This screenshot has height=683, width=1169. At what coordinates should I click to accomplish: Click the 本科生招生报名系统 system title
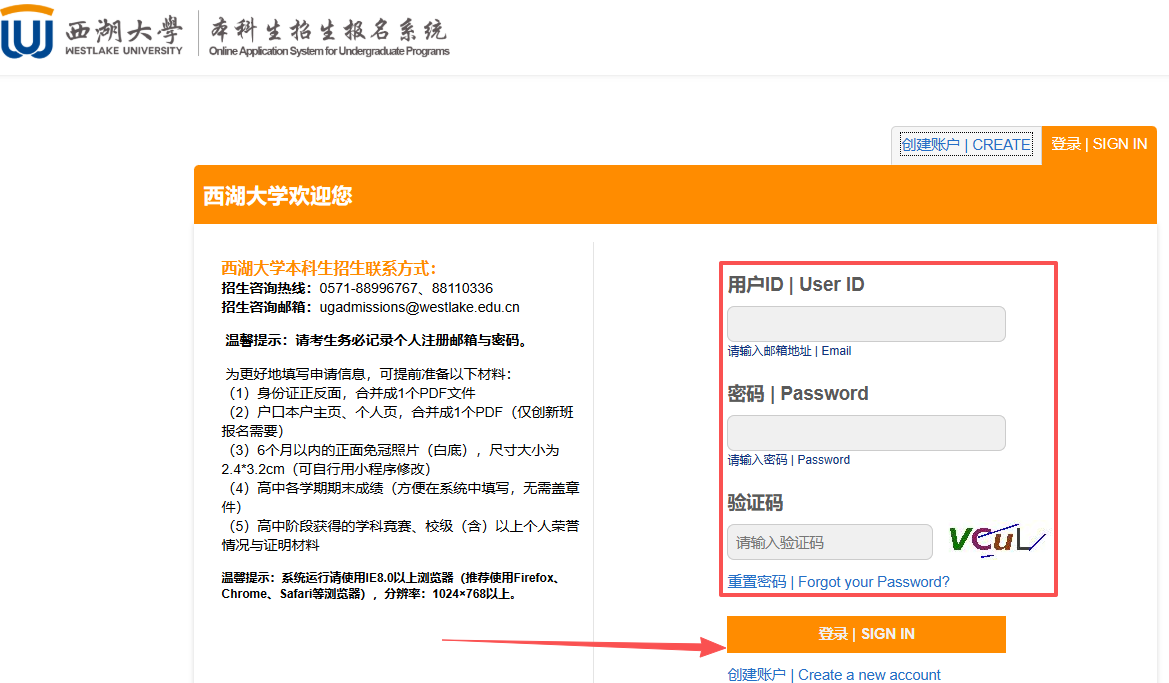328,34
